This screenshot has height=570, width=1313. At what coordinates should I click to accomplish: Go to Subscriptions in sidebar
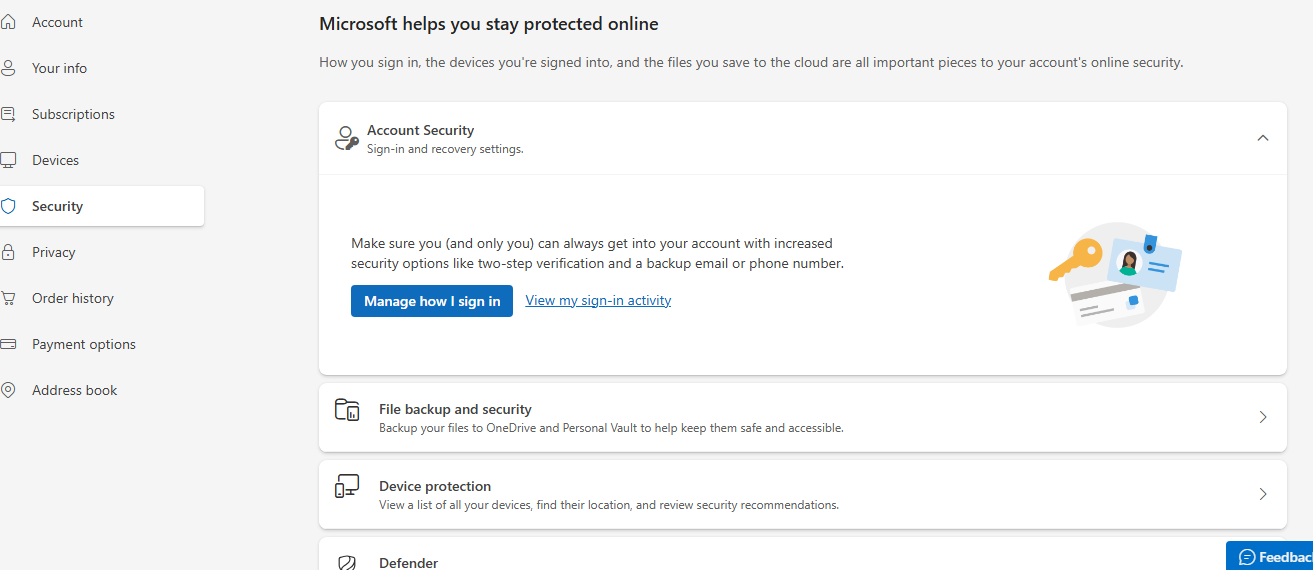[73, 114]
